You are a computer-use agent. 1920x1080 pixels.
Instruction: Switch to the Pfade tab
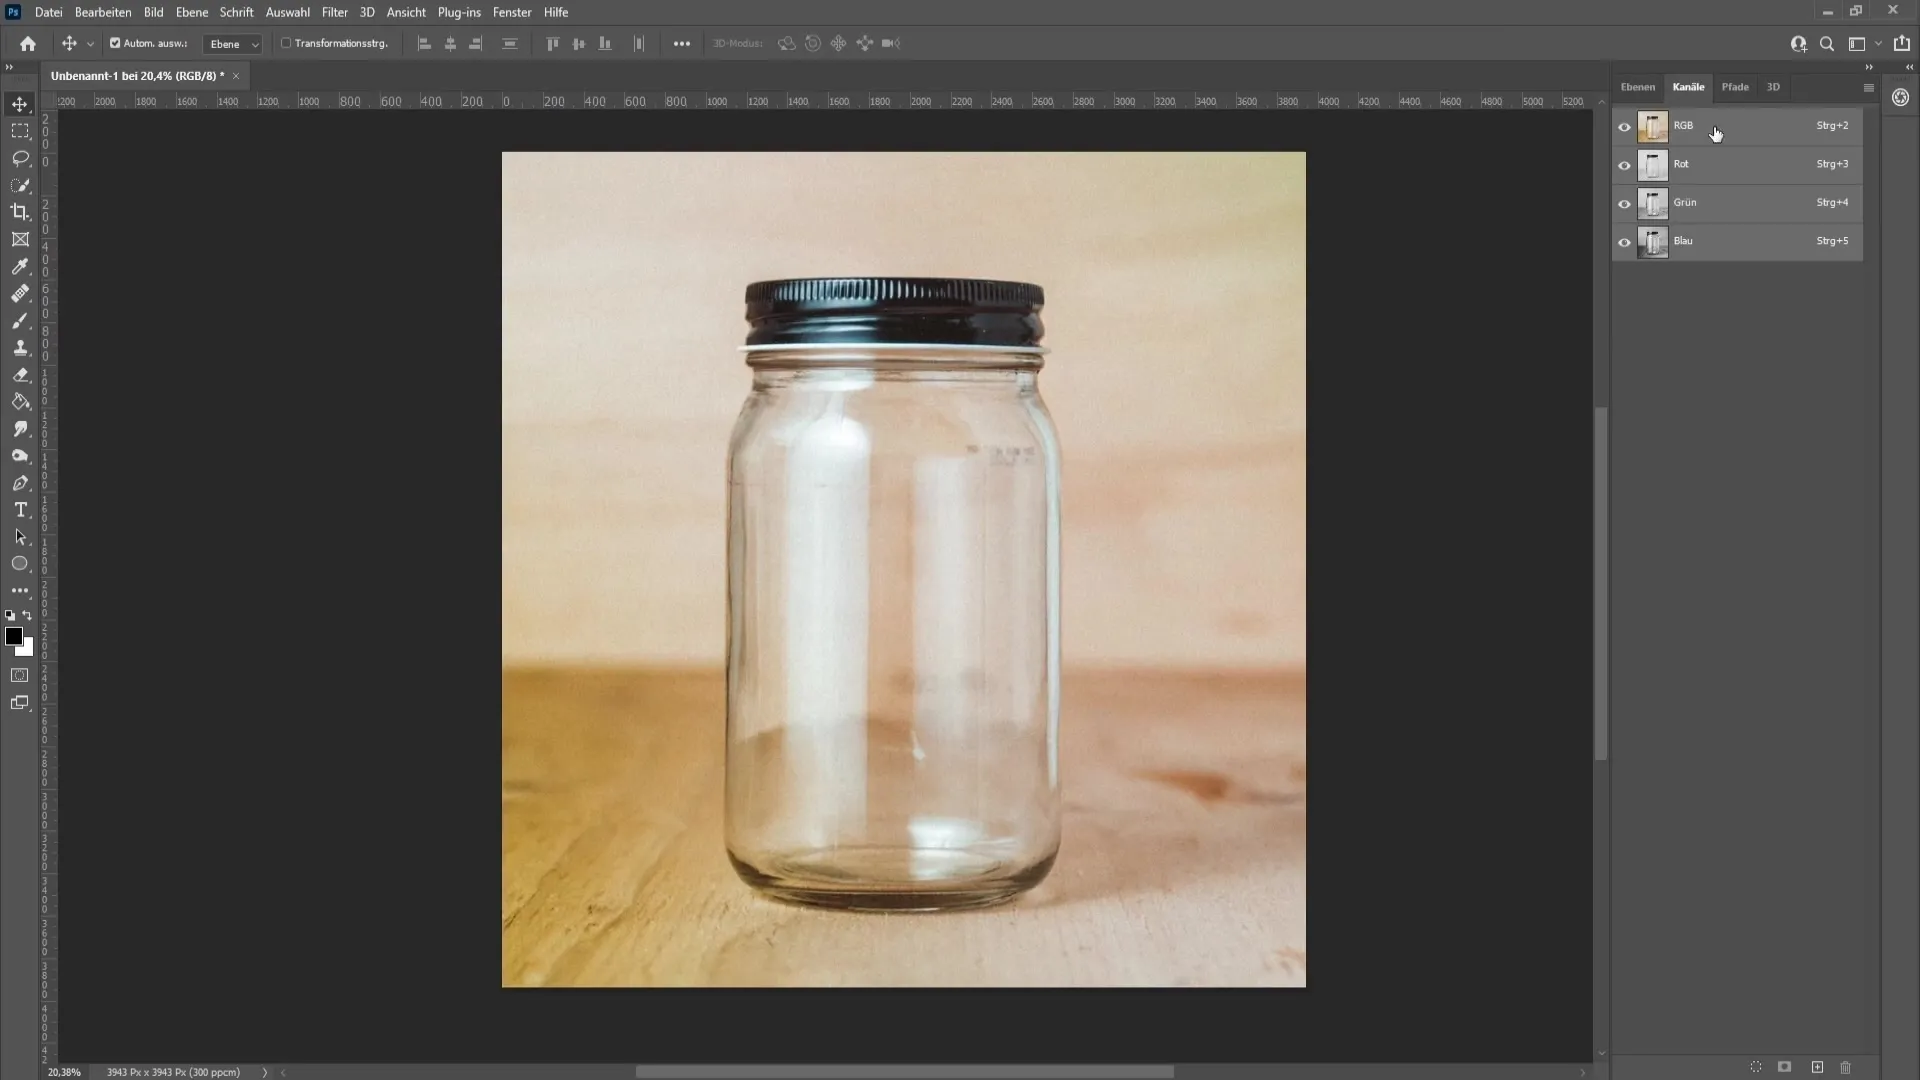point(1734,86)
